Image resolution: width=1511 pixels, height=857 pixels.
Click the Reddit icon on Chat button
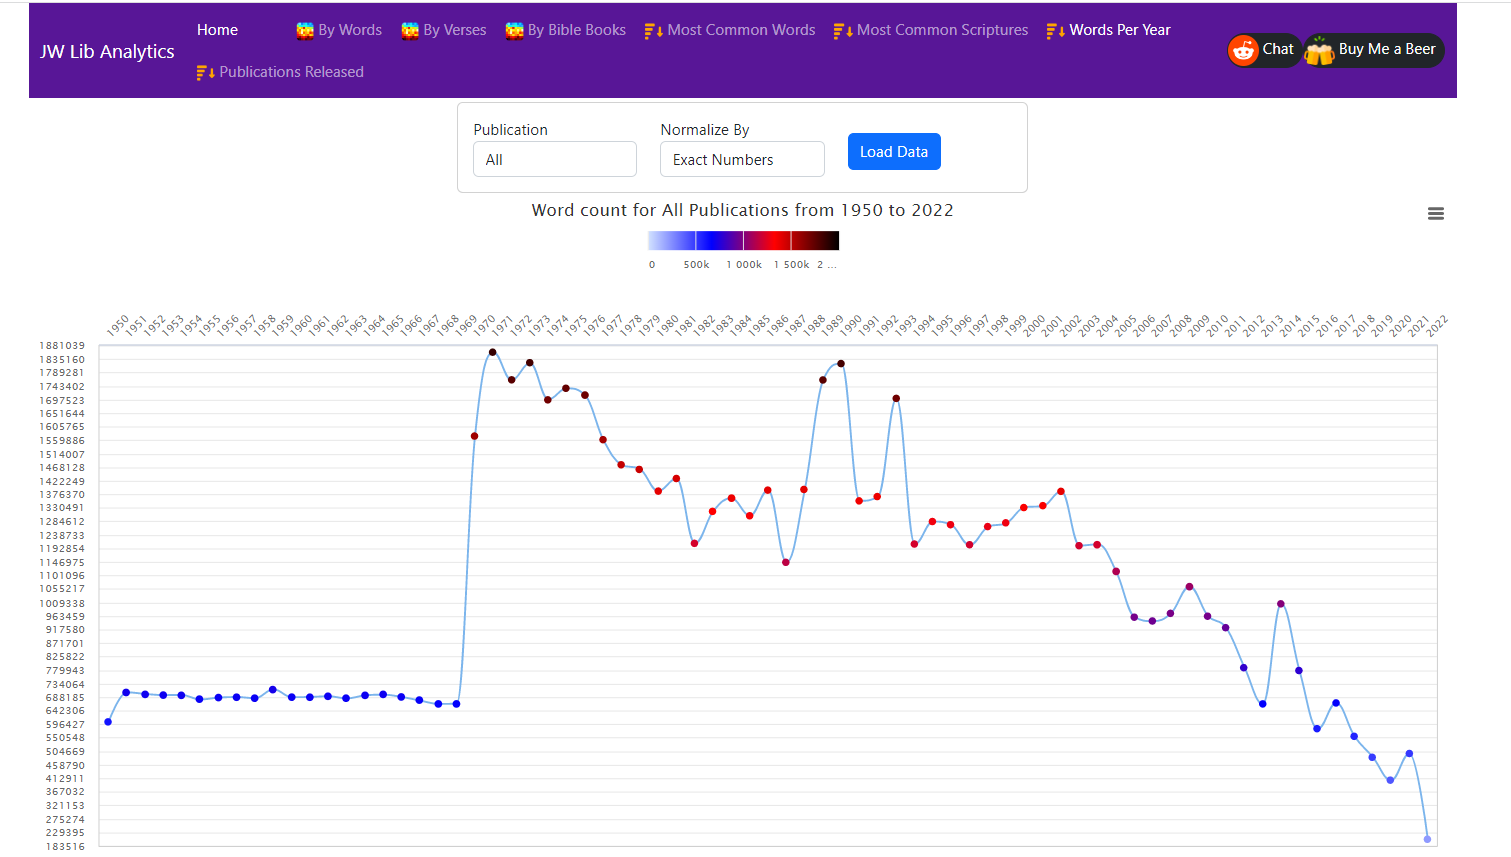tap(1244, 50)
